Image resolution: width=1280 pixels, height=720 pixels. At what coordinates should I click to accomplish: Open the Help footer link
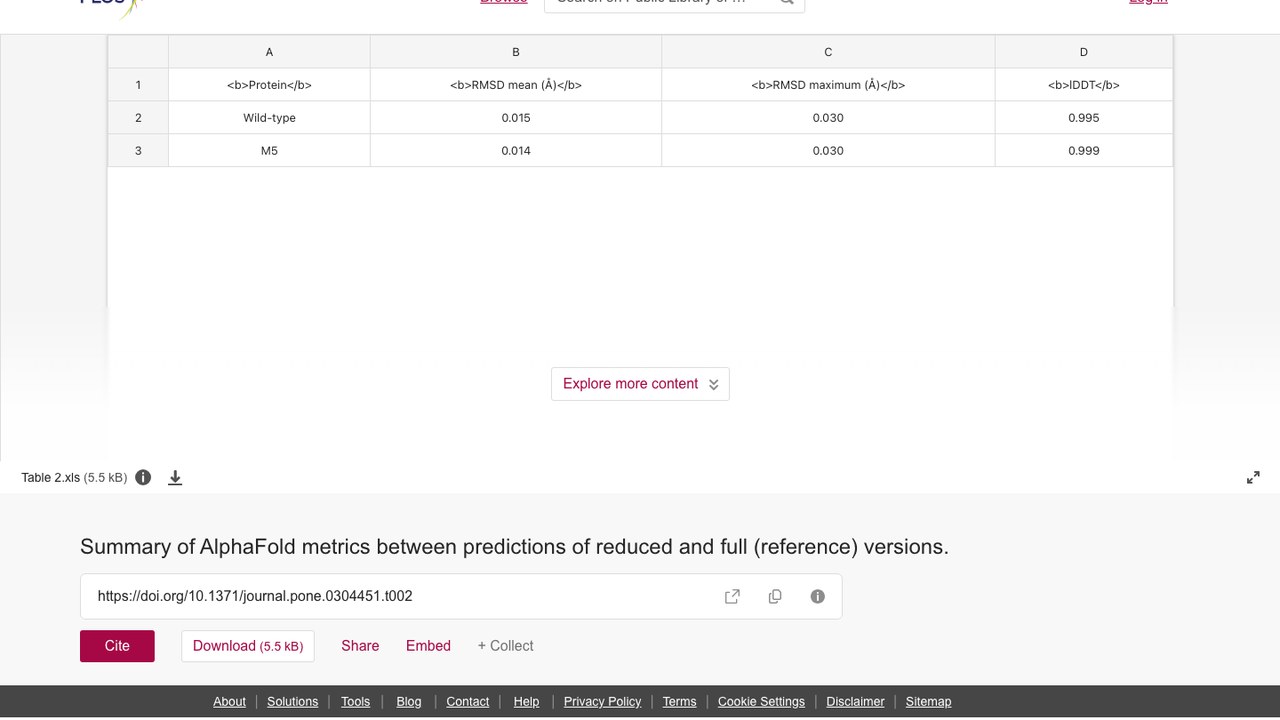[526, 702]
